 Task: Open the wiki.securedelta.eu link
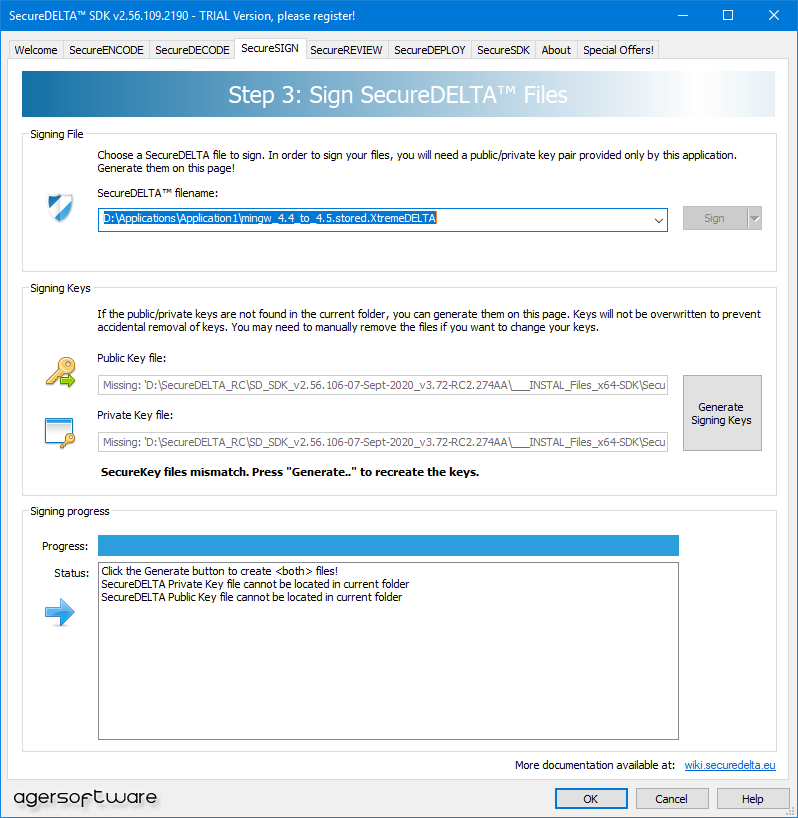click(x=730, y=765)
